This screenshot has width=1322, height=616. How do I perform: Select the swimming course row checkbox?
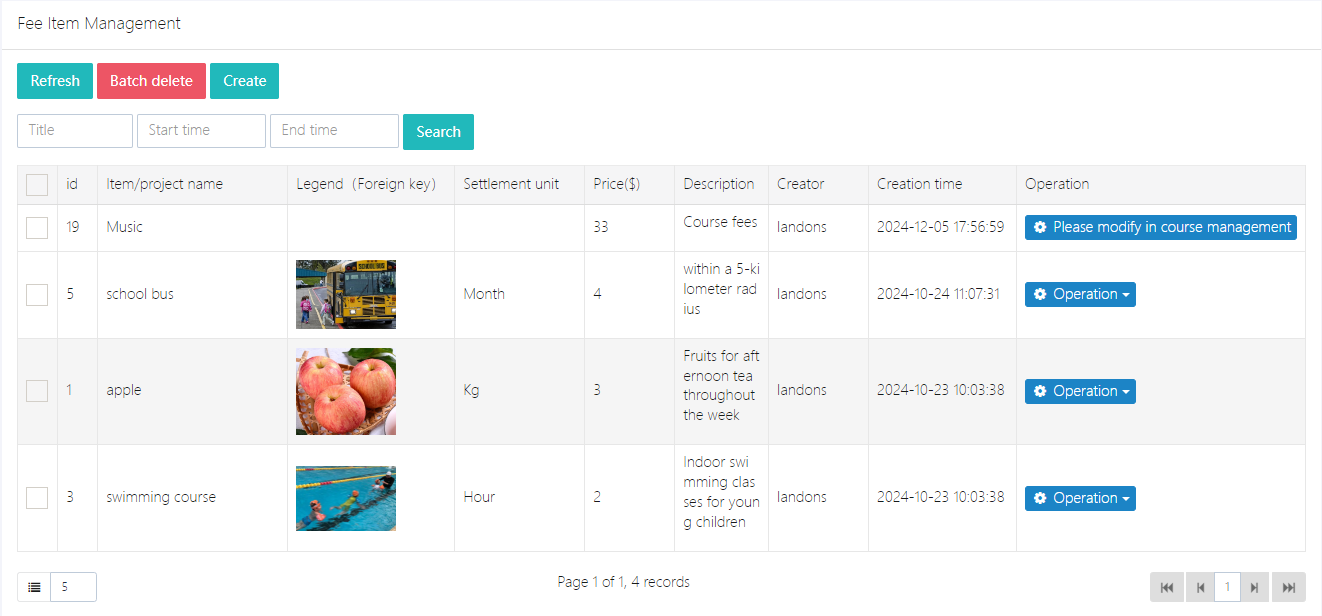coord(37,498)
